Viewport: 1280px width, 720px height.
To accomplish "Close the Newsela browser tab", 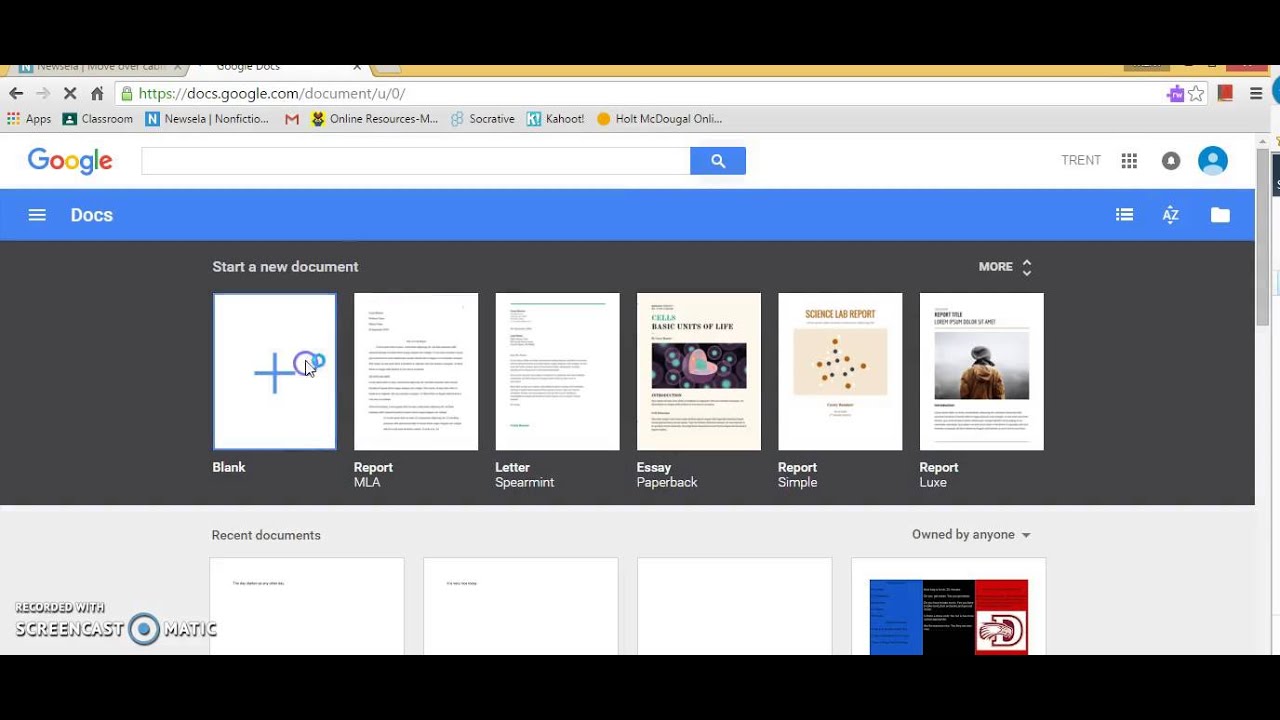I will point(178,67).
